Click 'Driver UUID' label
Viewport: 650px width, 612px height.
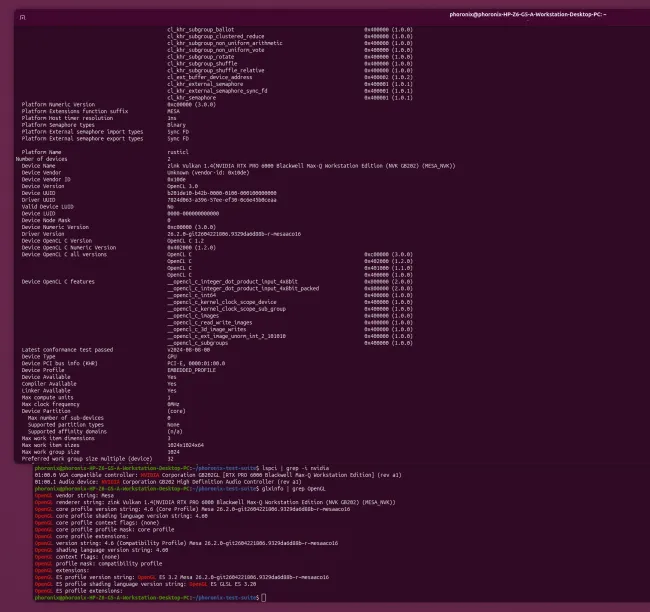38,200
